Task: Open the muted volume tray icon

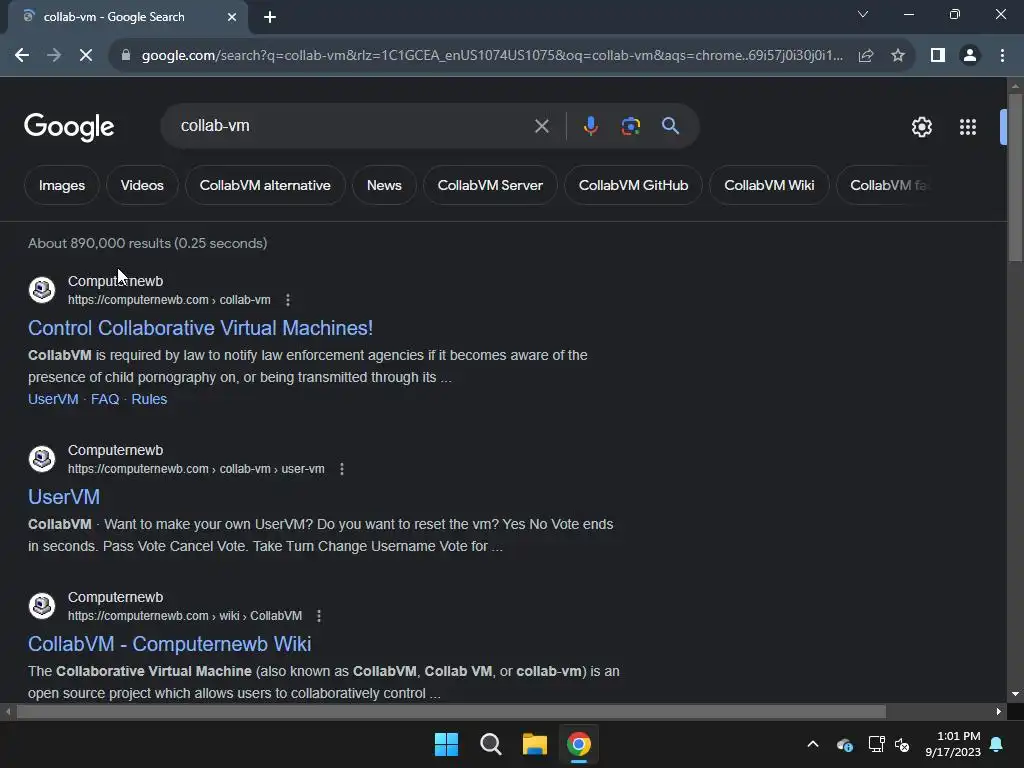Action: [903, 744]
